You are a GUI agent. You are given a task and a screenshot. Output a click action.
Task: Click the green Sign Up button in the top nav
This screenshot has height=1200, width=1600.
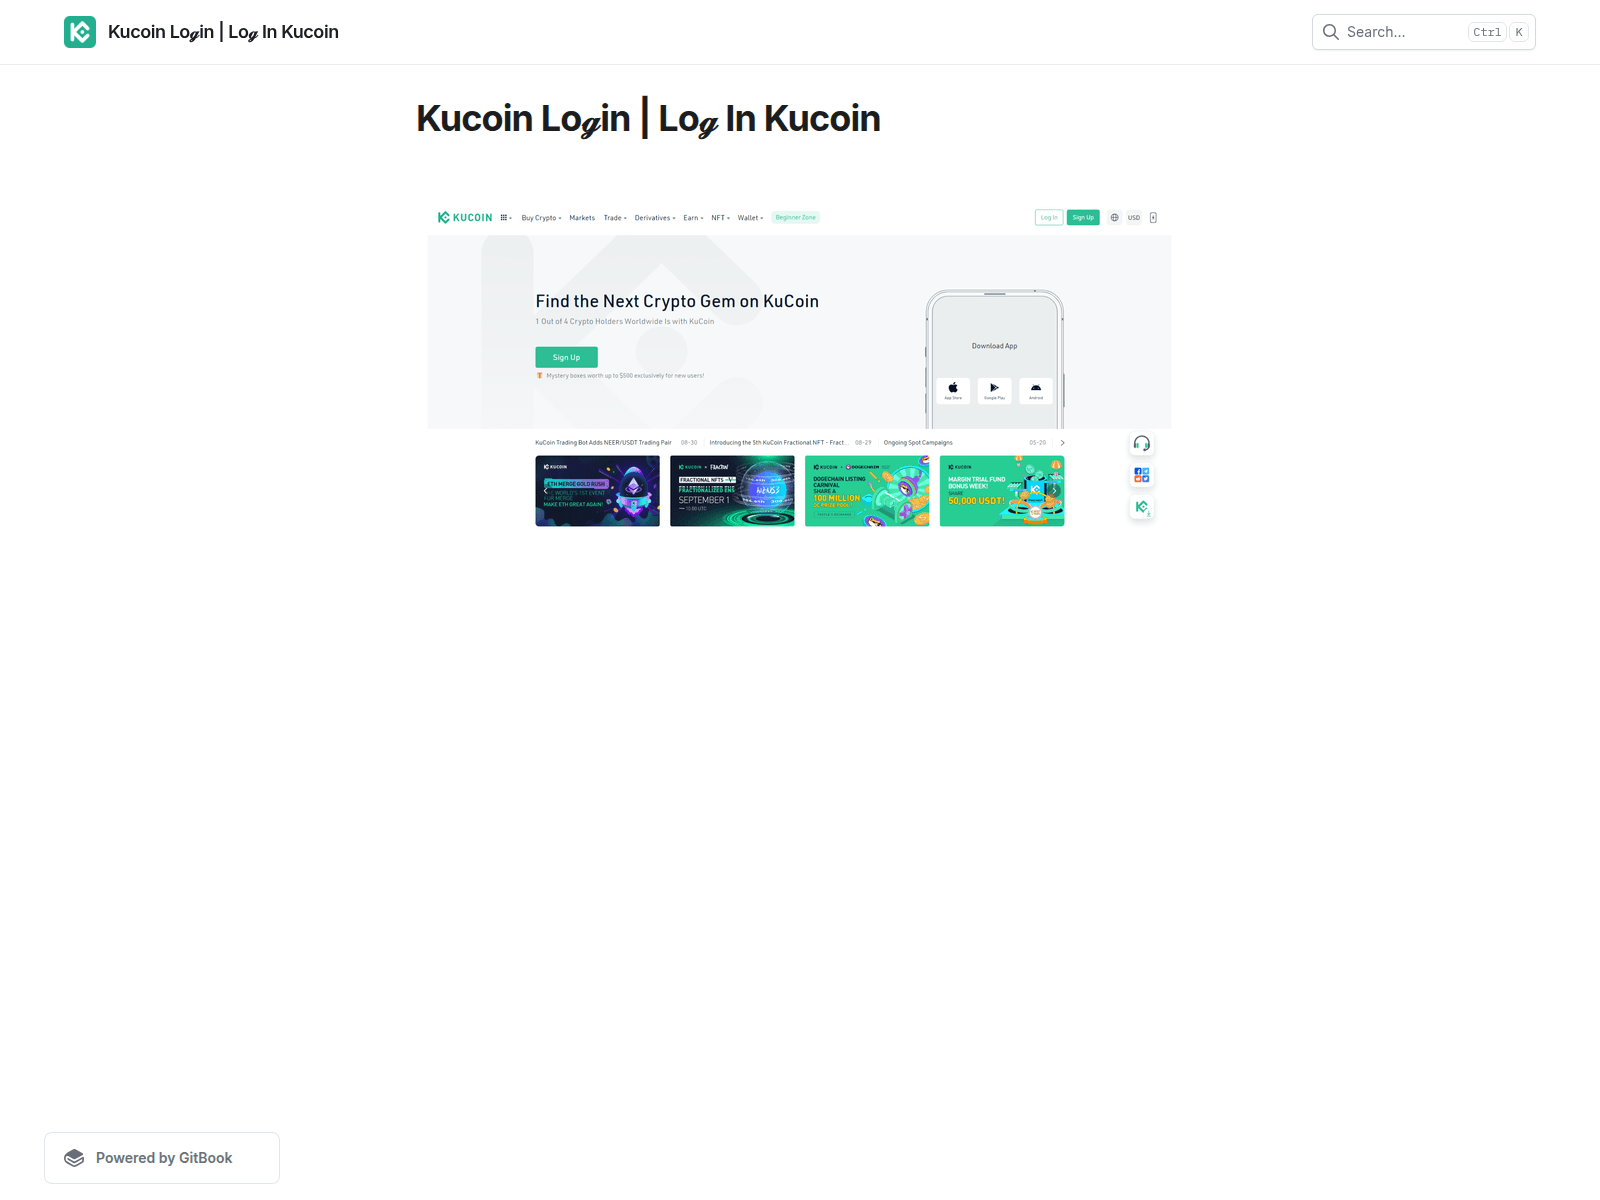click(1083, 217)
